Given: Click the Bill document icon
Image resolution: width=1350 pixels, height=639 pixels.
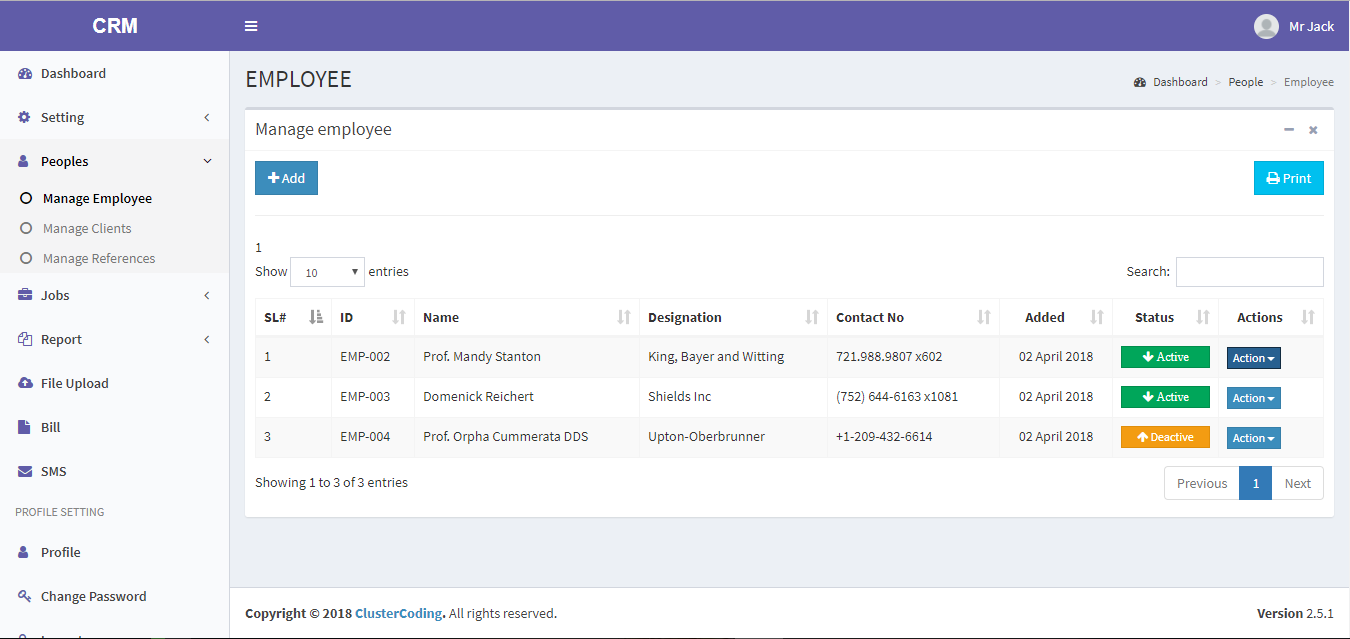Looking at the screenshot, I should pos(24,428).
